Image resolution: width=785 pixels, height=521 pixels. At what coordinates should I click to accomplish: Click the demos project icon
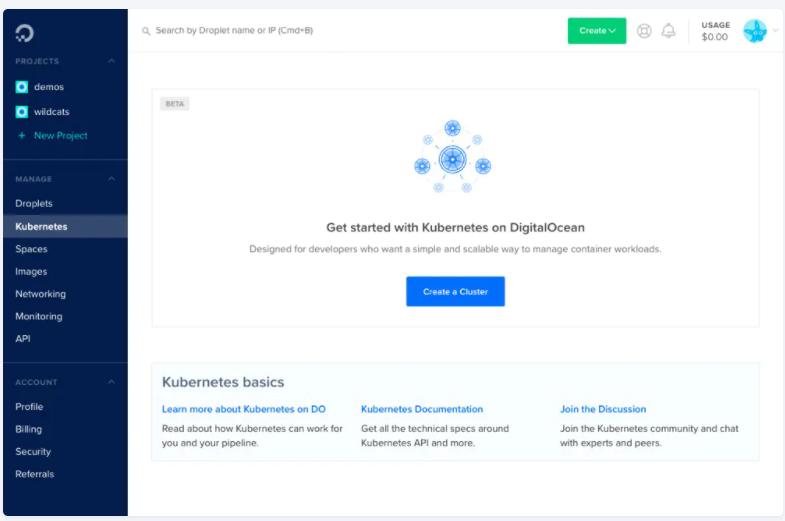tap(22, 87)
